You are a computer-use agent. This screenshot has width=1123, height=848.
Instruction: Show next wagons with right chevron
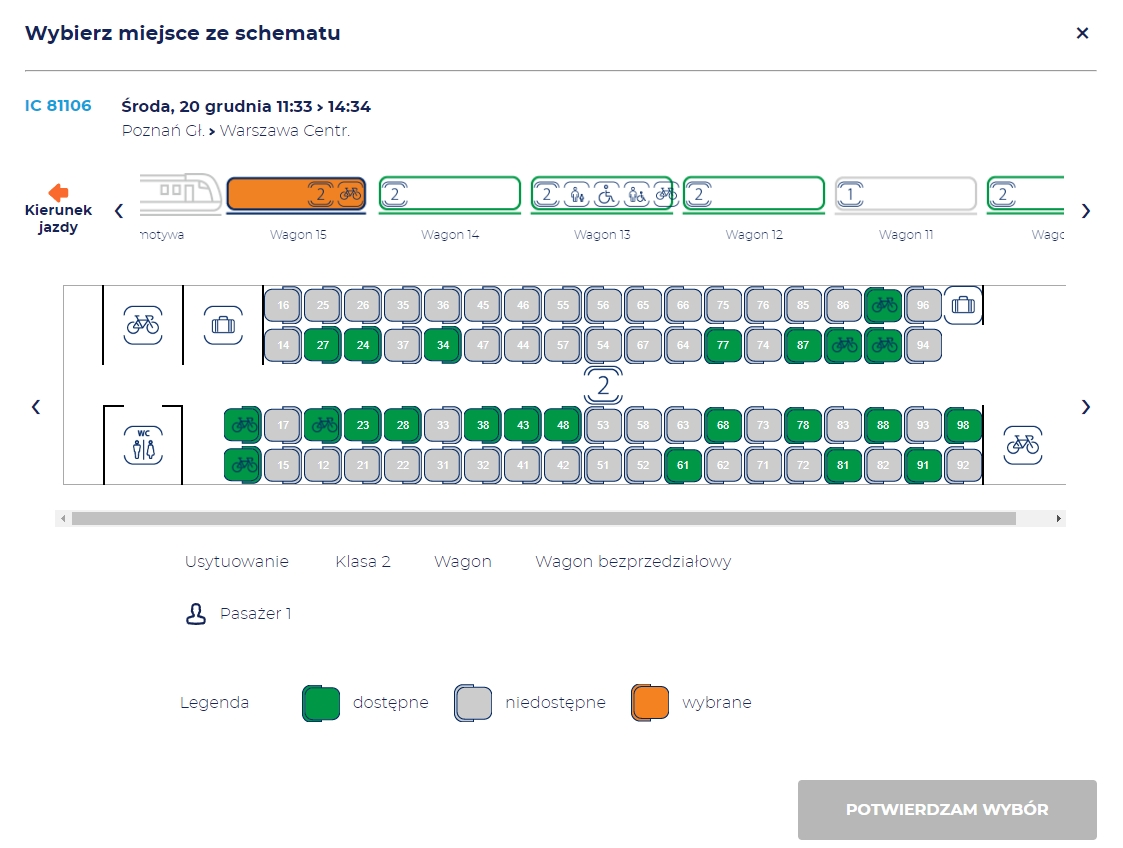coord(1086,211)
